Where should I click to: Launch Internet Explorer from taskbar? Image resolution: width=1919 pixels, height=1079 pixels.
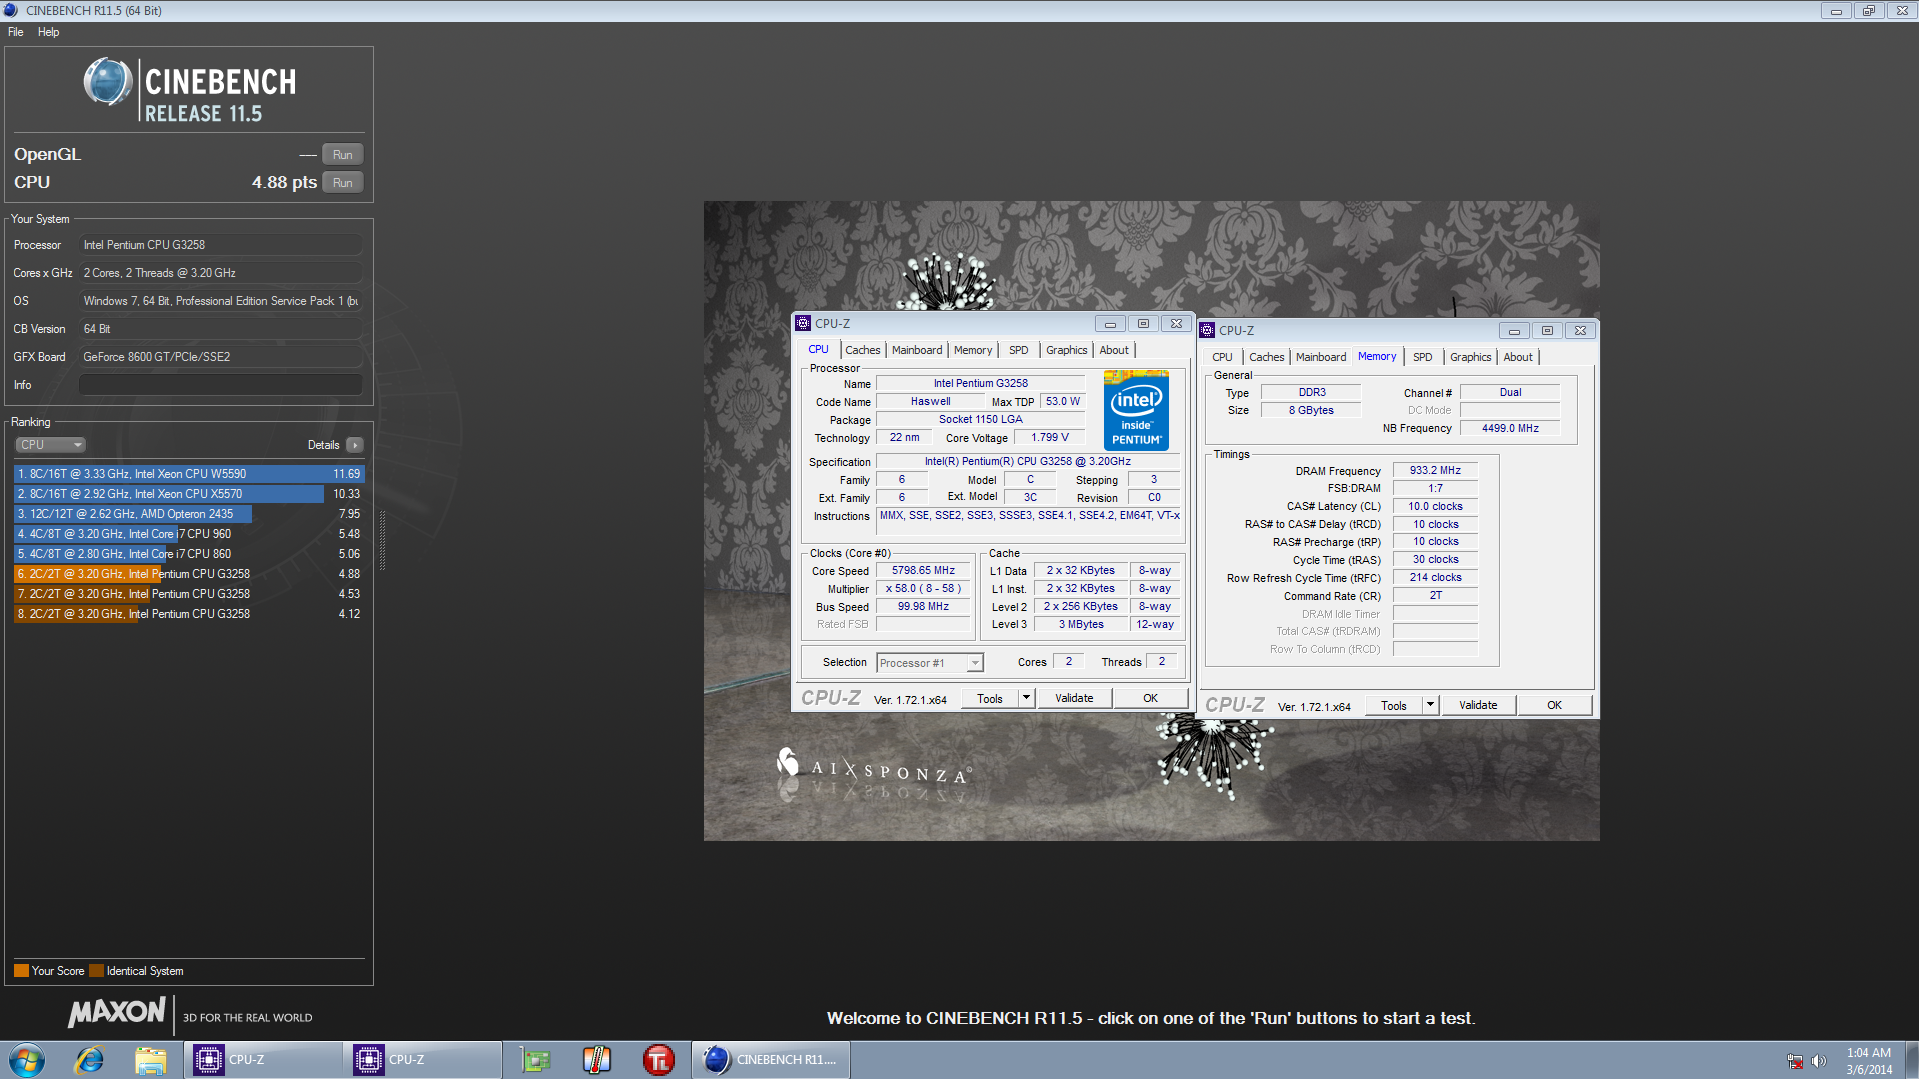(90, 1060)
